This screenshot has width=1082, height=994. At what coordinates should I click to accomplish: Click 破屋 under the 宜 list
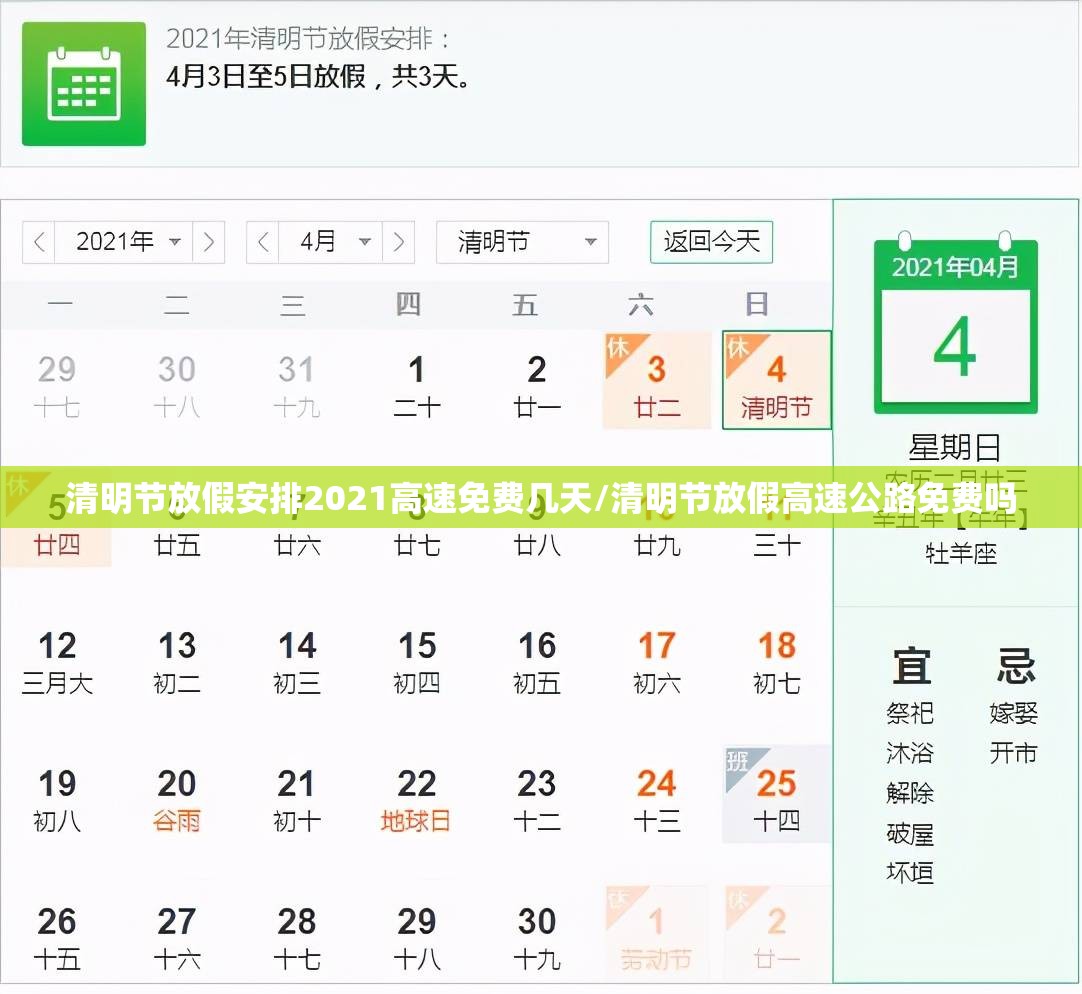[909, 835]
